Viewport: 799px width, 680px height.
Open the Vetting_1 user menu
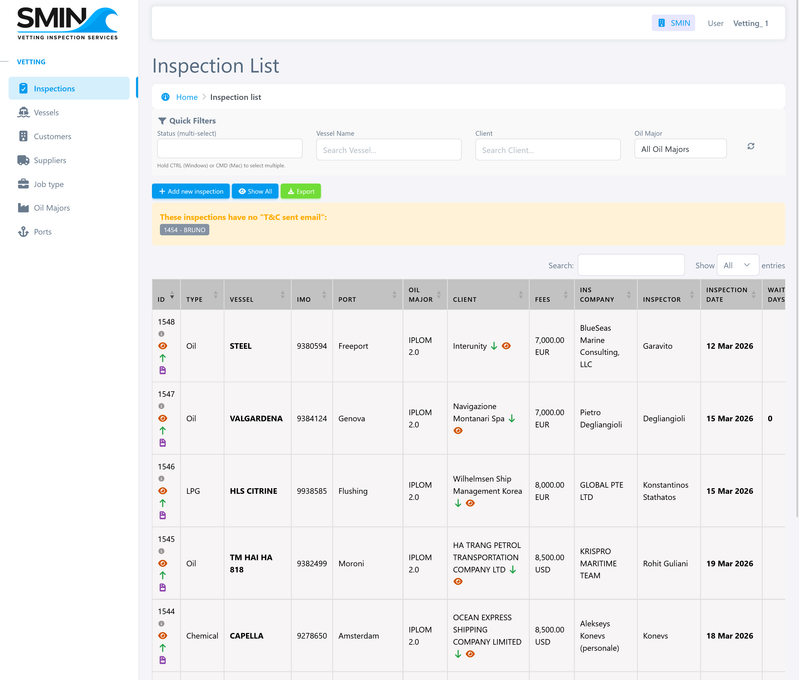click(750, 23)
